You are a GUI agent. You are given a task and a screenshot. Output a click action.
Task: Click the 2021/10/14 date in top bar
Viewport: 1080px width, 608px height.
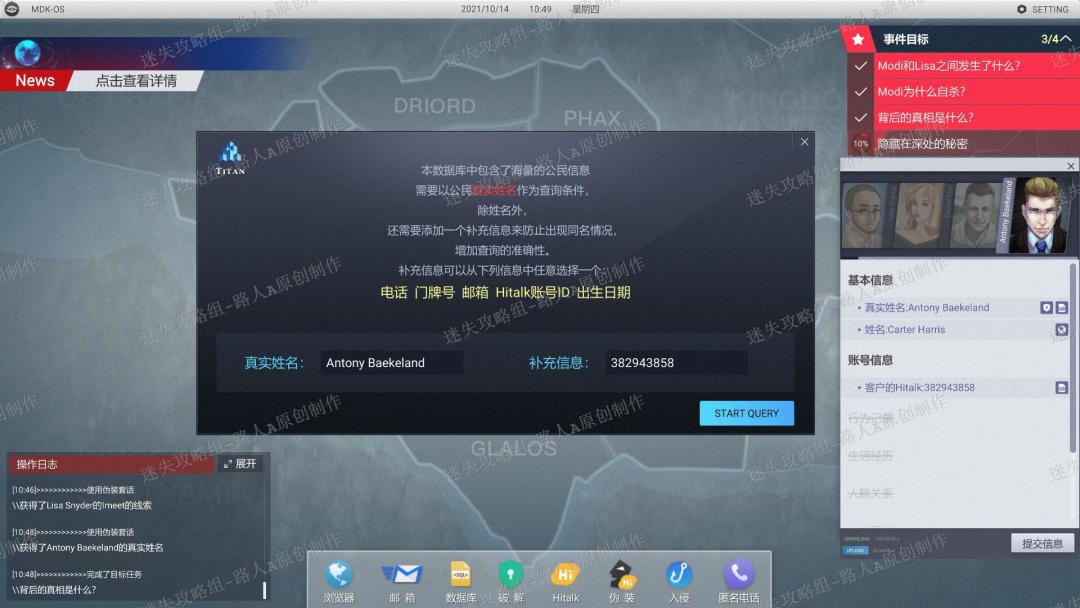(x=484, y=9)
